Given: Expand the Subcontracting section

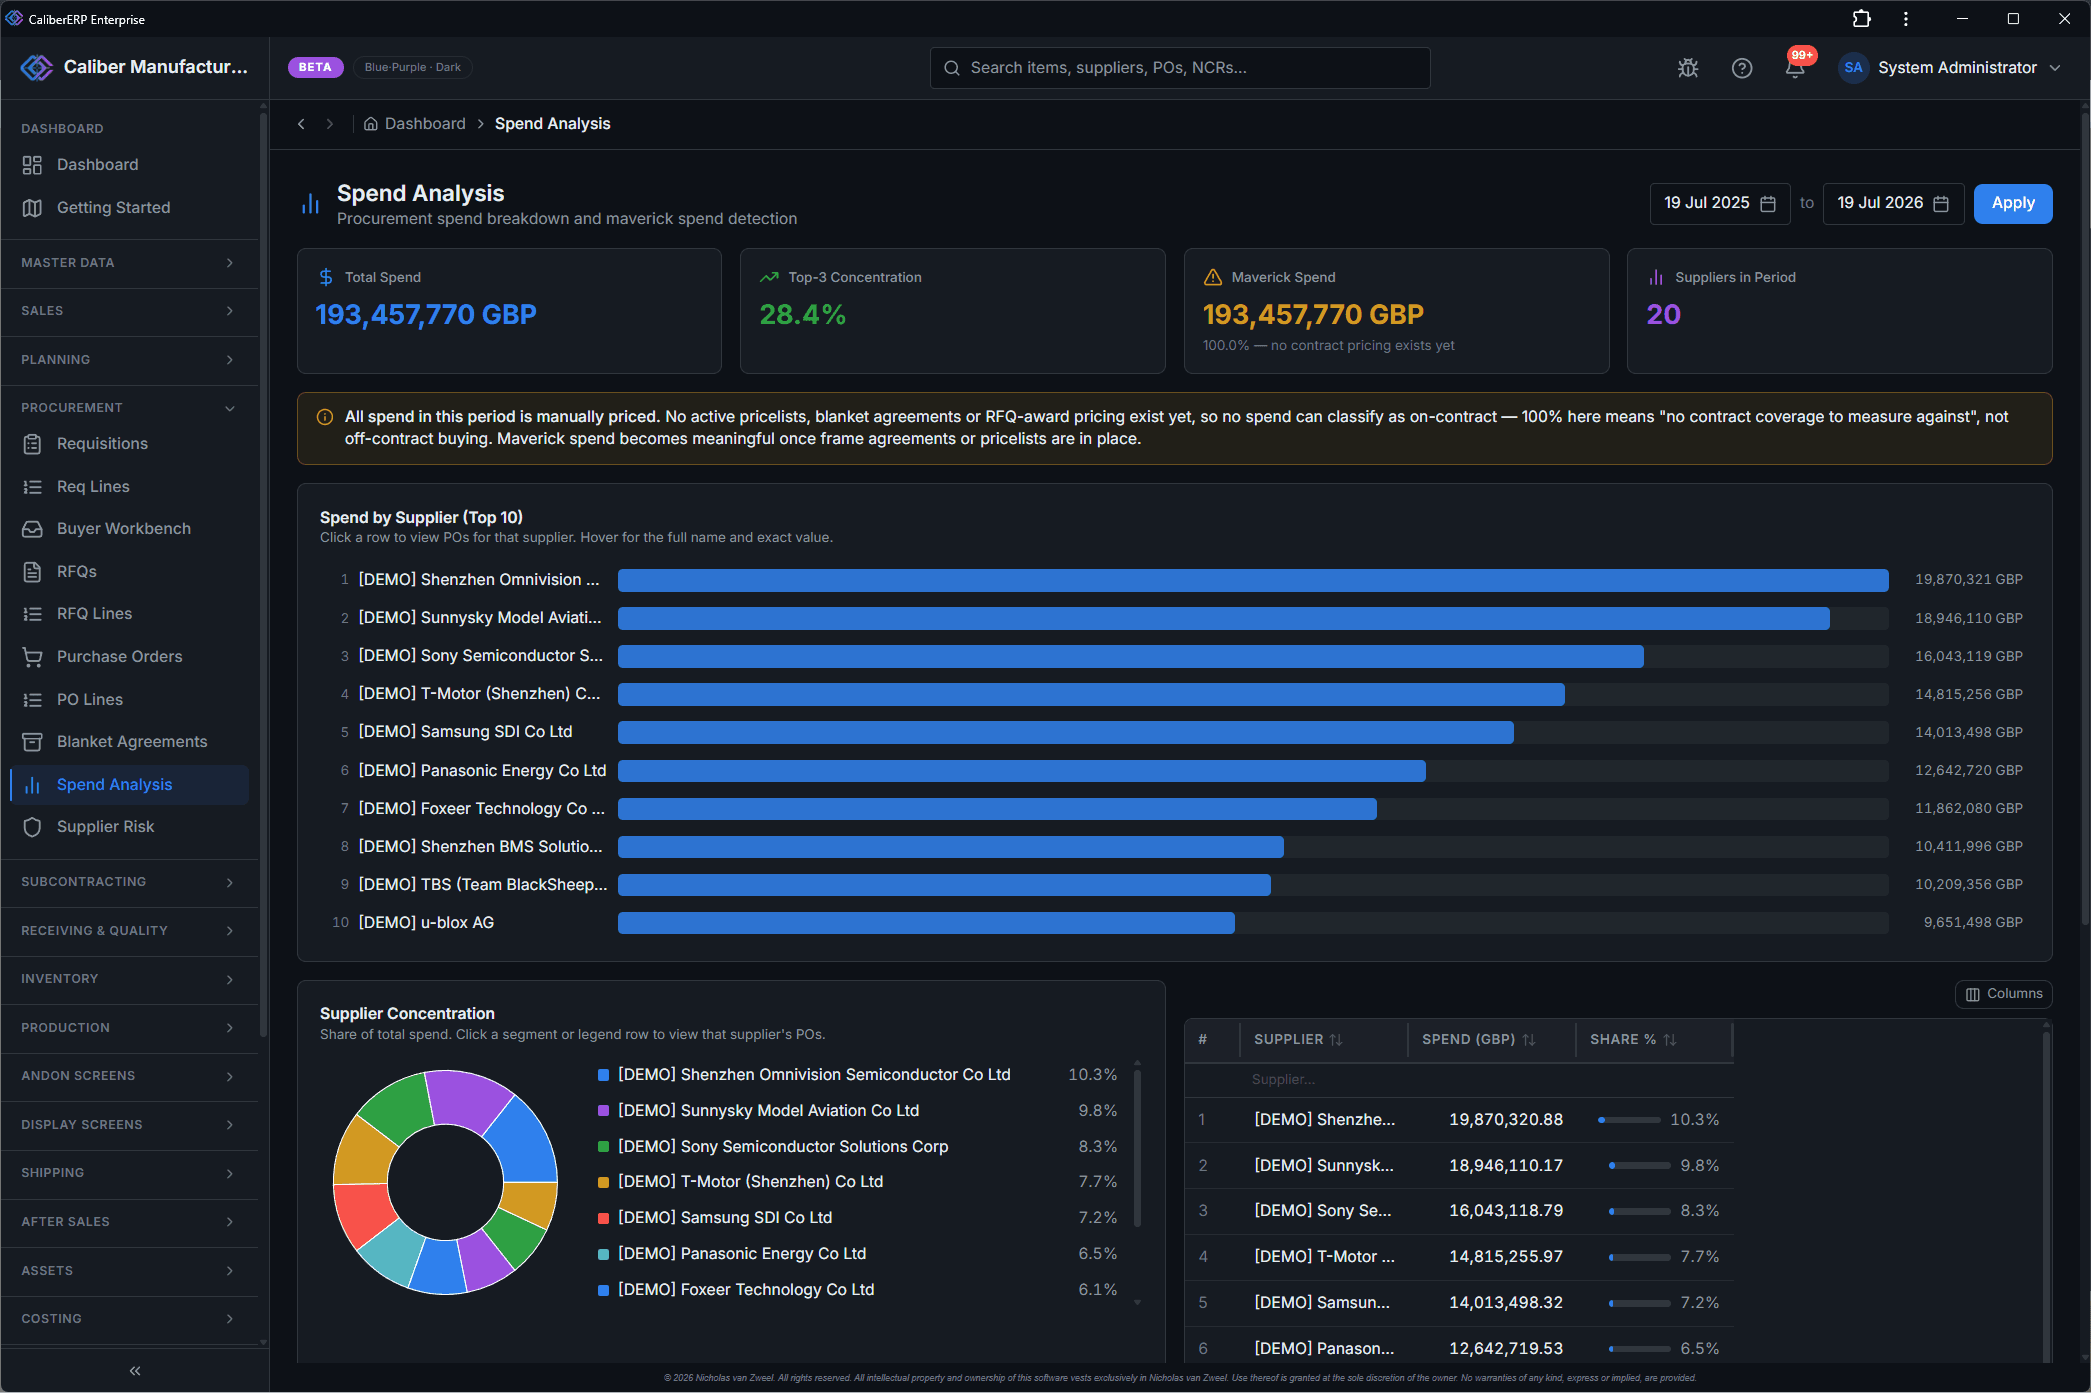Looking at the screenshot, I should (129, 882).
